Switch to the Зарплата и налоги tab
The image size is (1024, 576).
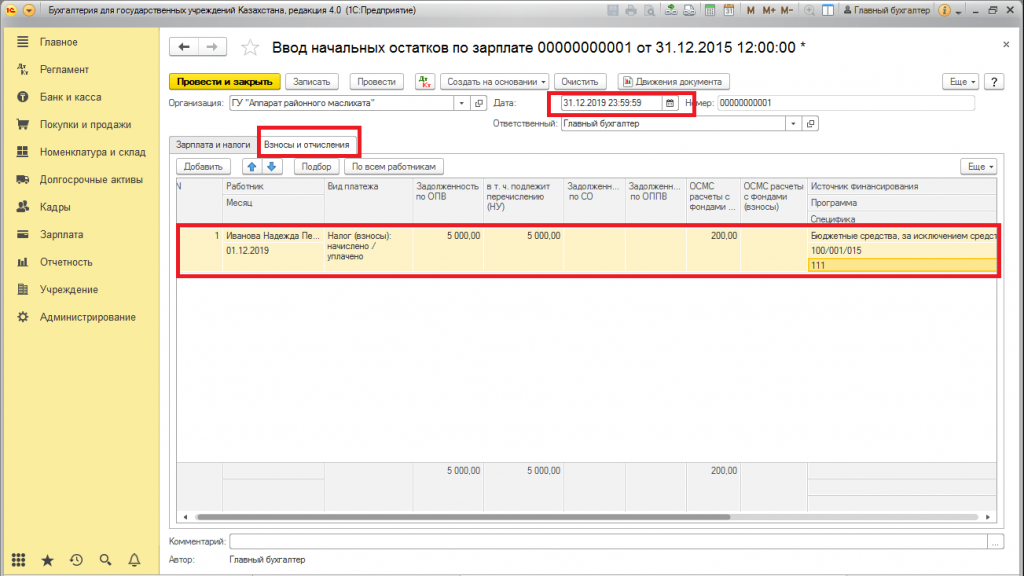point(212,145)
